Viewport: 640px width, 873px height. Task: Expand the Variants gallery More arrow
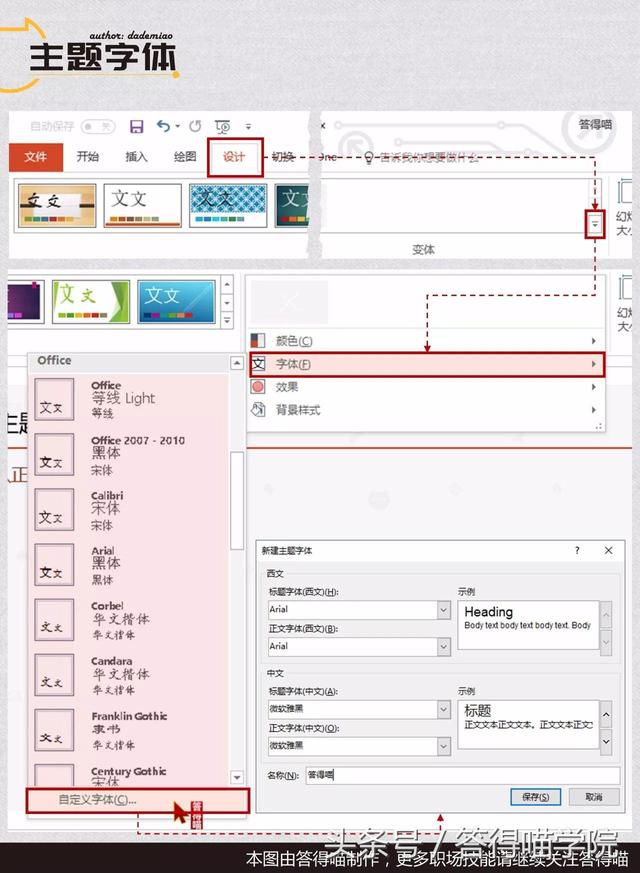[x=595, y=224]
